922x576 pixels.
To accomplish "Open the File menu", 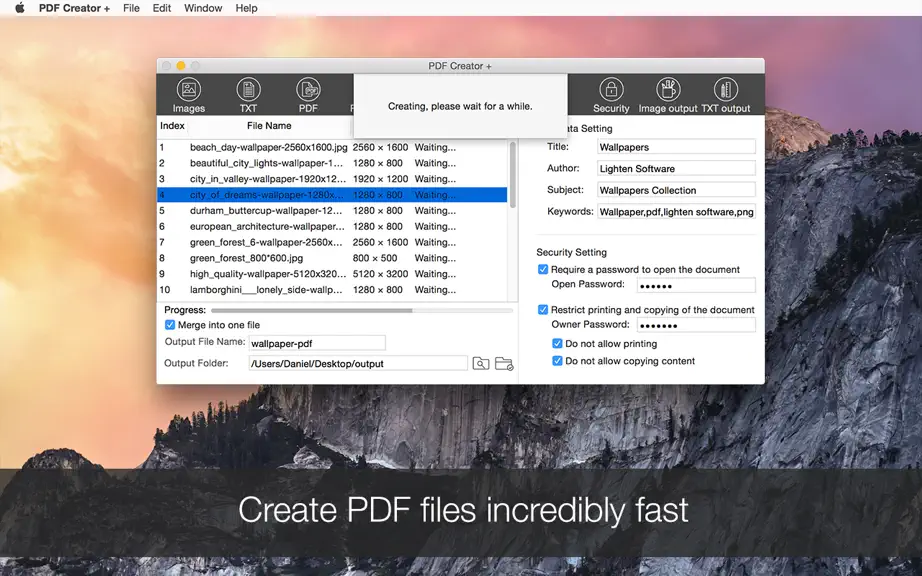I will coord(131,8).
